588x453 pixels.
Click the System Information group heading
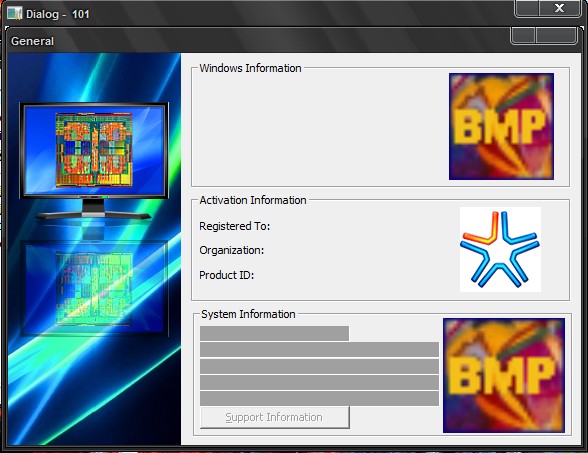coord(248,314)
